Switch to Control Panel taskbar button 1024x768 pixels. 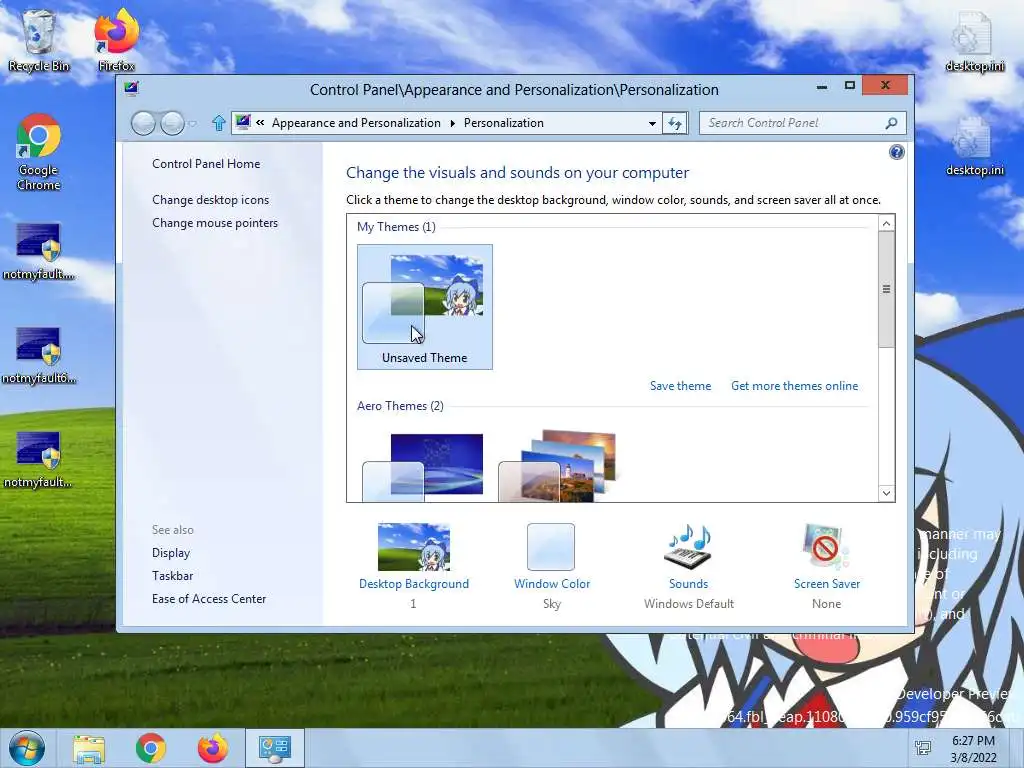(x=275, y=748)
